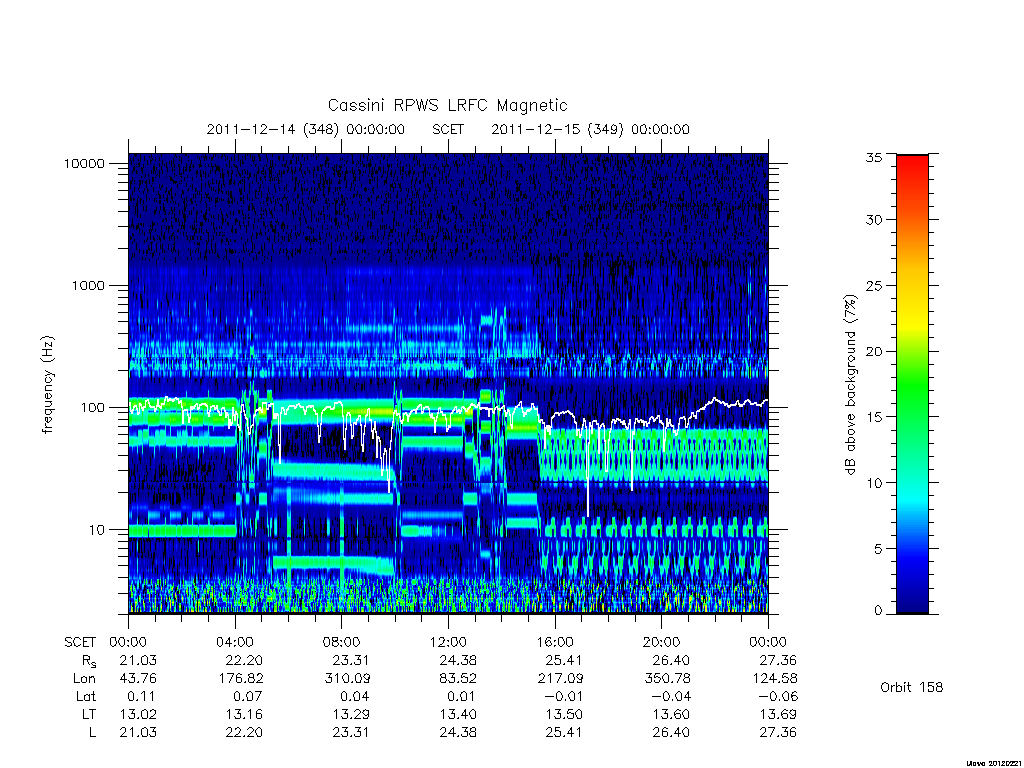This screenshot has width=1024, height=768.
Task: Click the Rs value 21.03
Action: (x=138, y=660)
